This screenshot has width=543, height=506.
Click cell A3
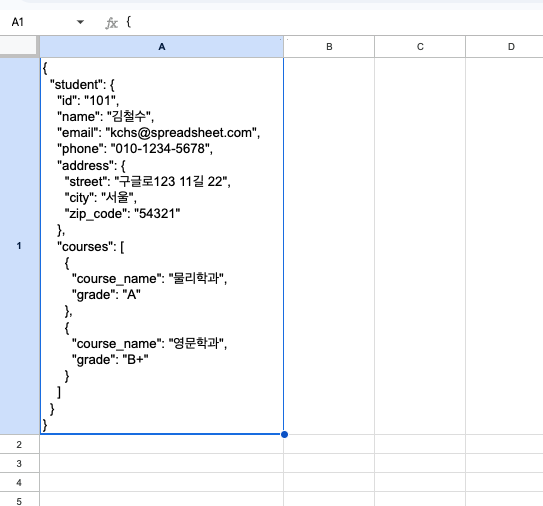tap(162, 463)
